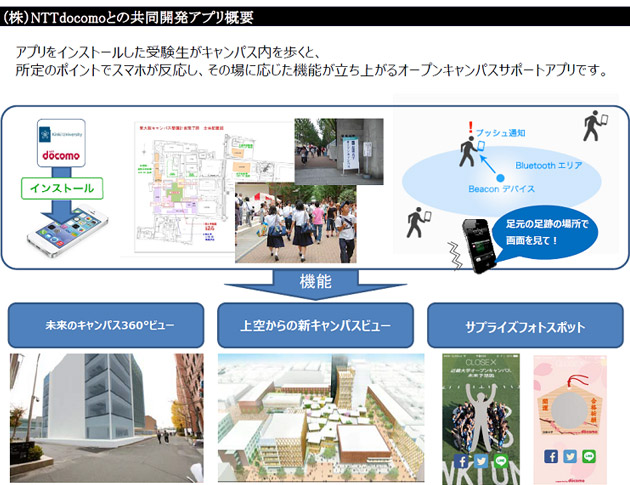Click the red exclamation push notification mark
The height and width of the screenshot is (485, 630).
click(x=470, y=127)
